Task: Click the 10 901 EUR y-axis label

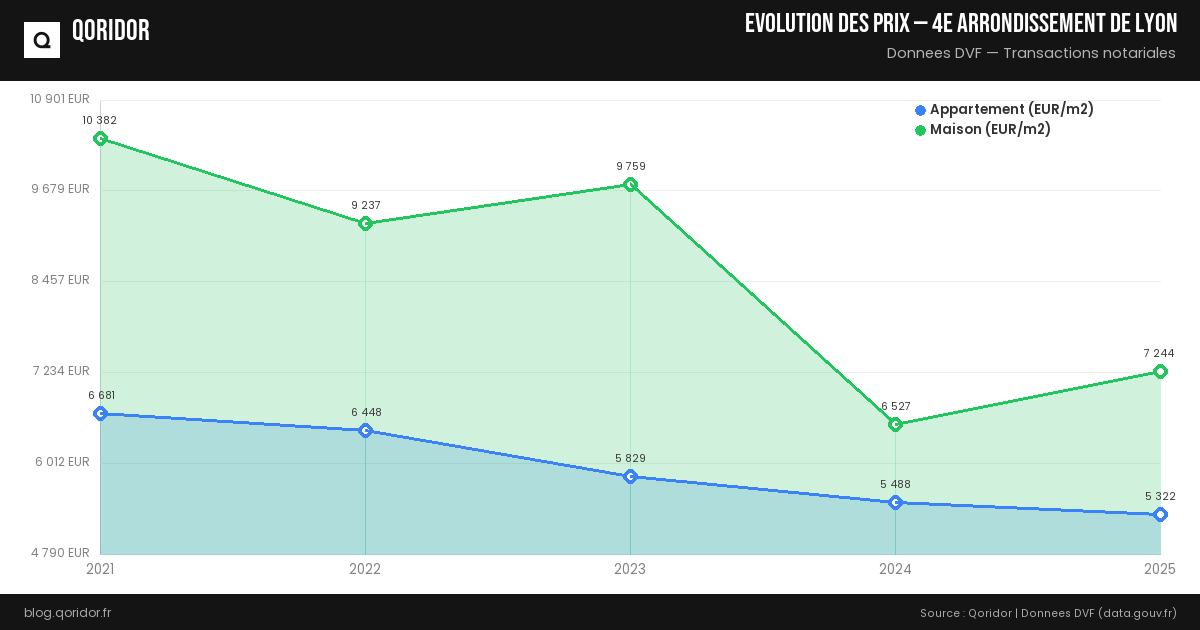Action: pyautogui.click(x=59, y=99)
